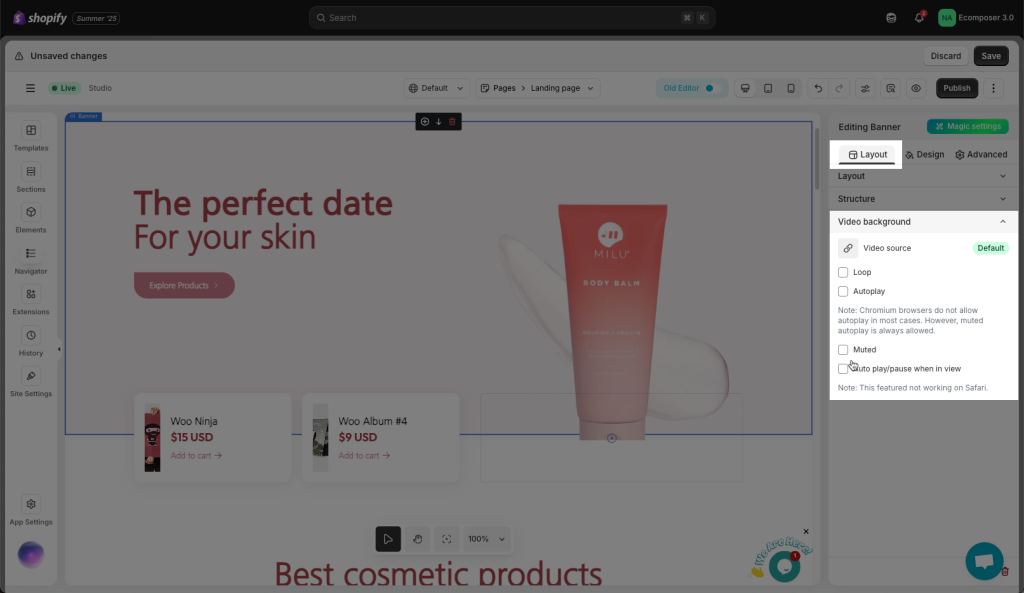Switch to tablet preview device
Image resolution: width=1024 pixels, height=593 pixels.
click(768, 88)
